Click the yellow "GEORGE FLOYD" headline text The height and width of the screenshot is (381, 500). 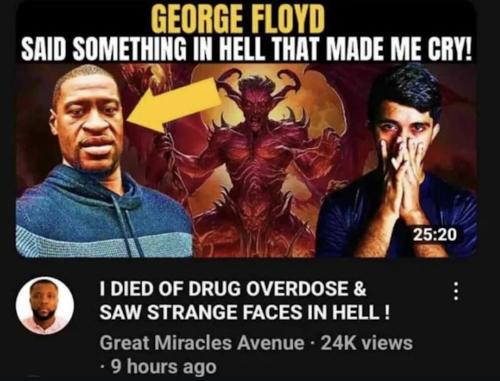pyautogui.click(x=239, y=20)
